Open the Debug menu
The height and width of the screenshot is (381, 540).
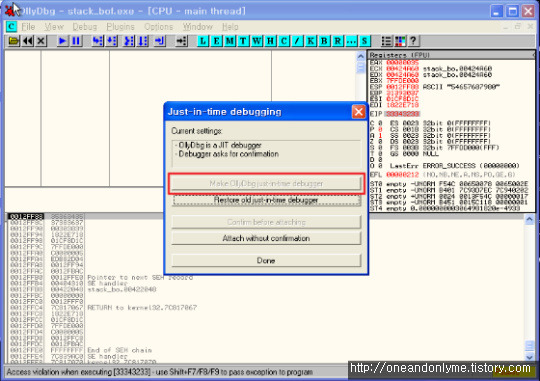85,27
